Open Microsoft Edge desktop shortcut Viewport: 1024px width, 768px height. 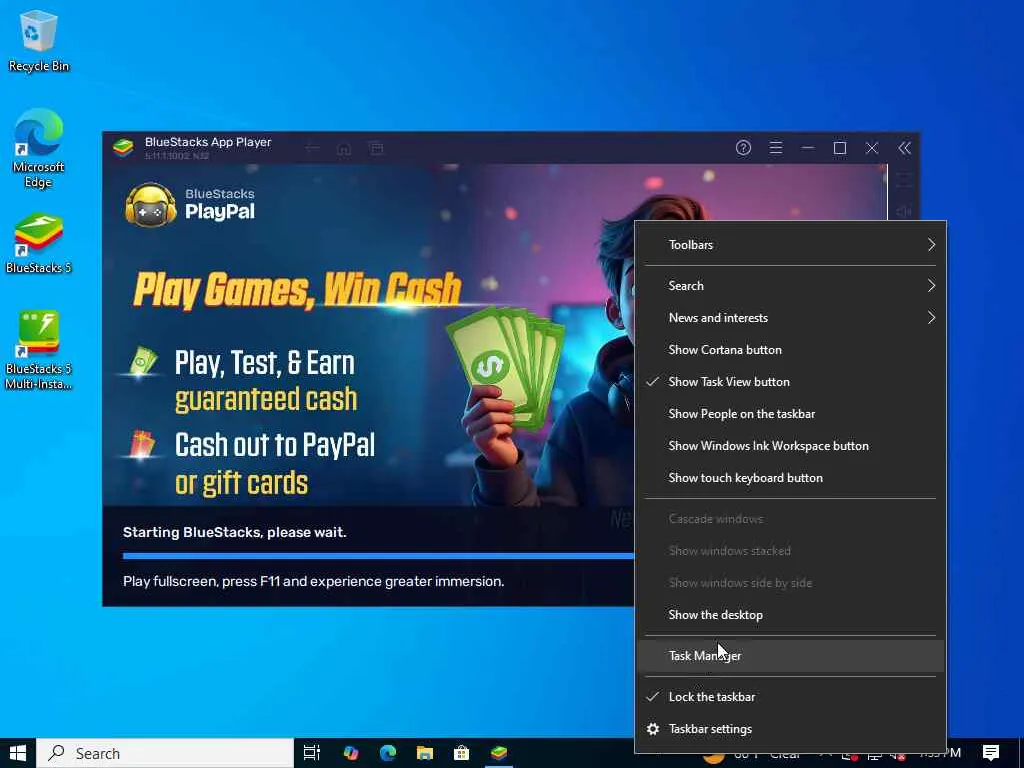point(39,149)
